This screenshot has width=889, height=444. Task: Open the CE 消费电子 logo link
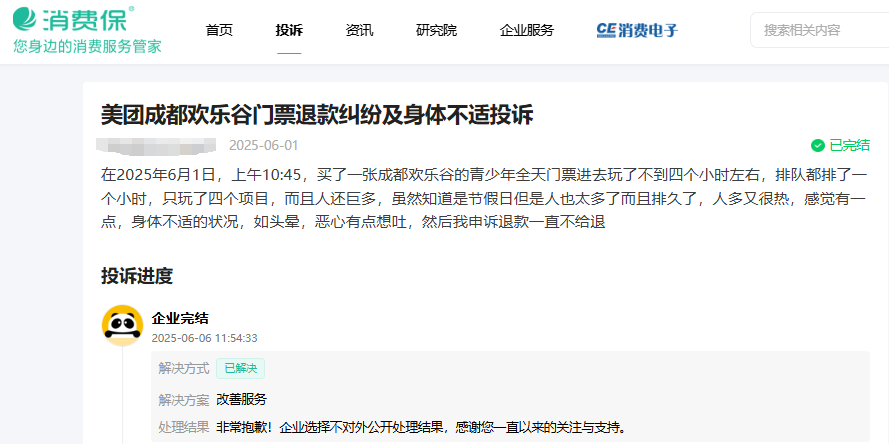(x=637, y=30)
